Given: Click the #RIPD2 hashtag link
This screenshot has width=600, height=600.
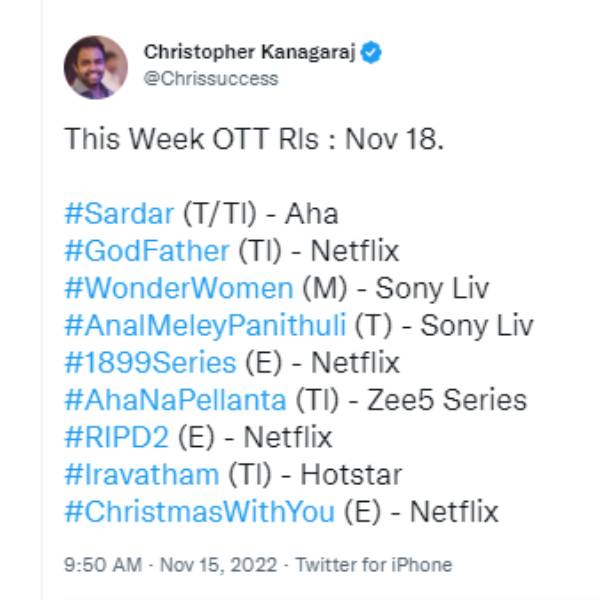Looking at the screenshot, I should tap(120, 437).
